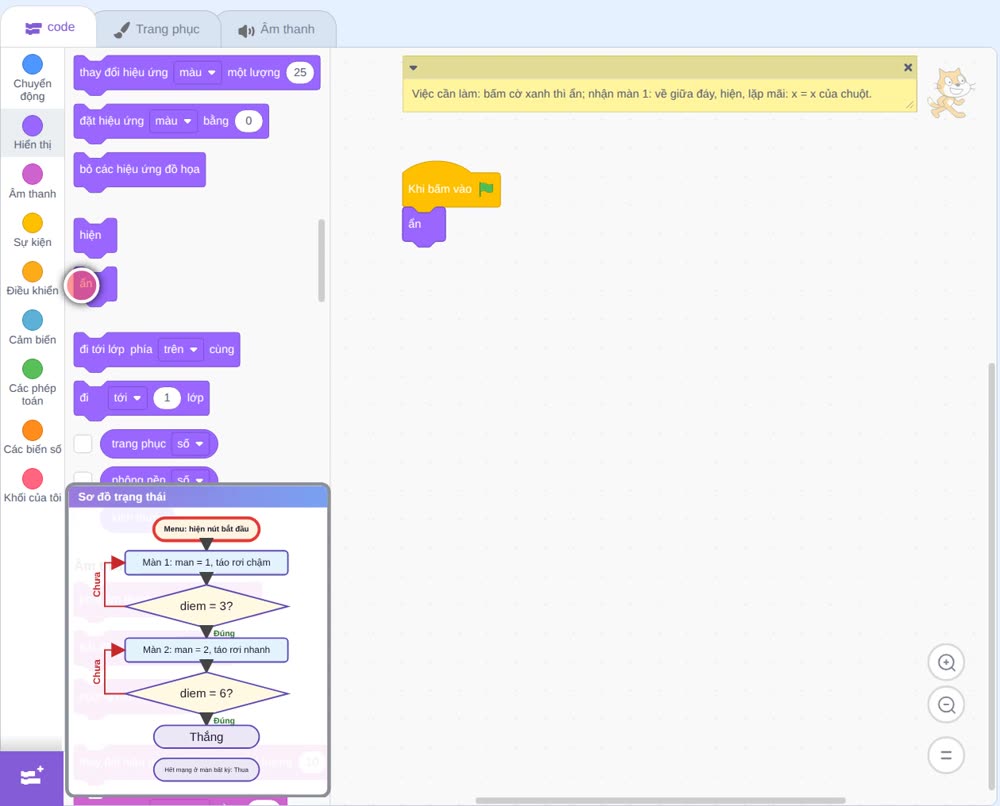Screen dimensions: 1000x806
Task: Toggle the trang phục reporter checkbox
Action: click(x=83, y=444)
